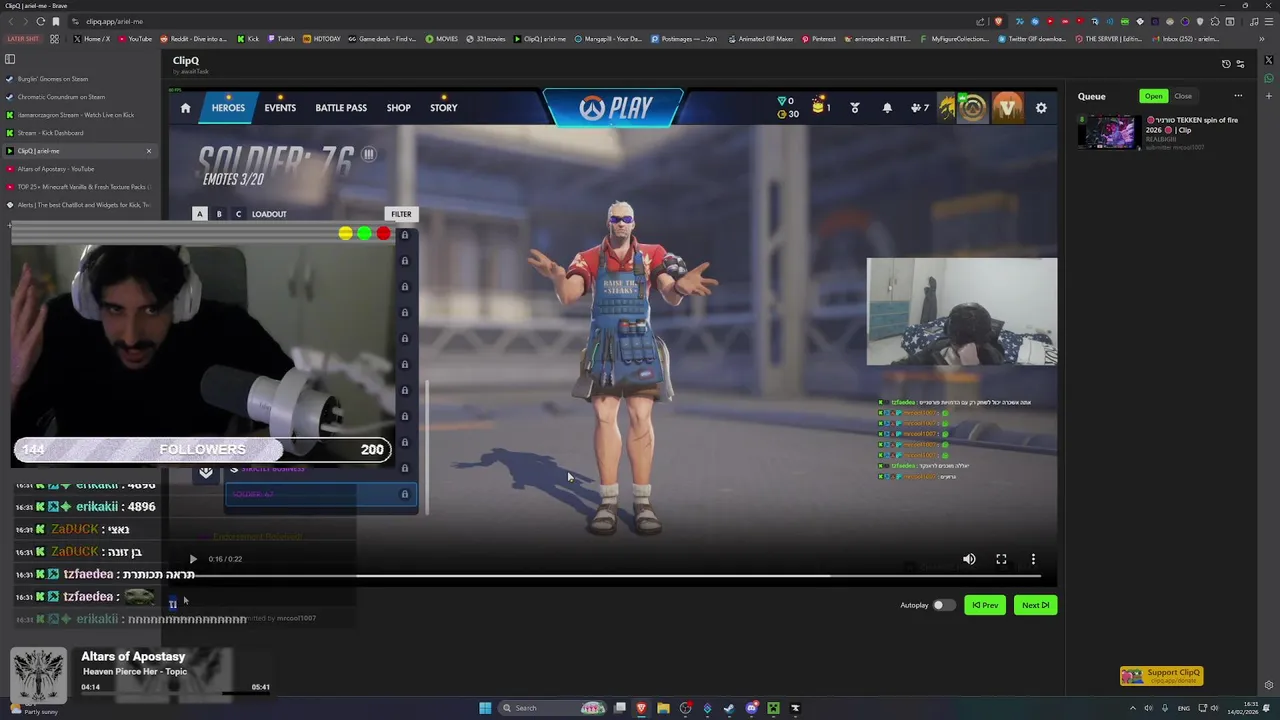Click the TEKKEN spin of fire clip title
The image size is (1280, 720).
1192,125
